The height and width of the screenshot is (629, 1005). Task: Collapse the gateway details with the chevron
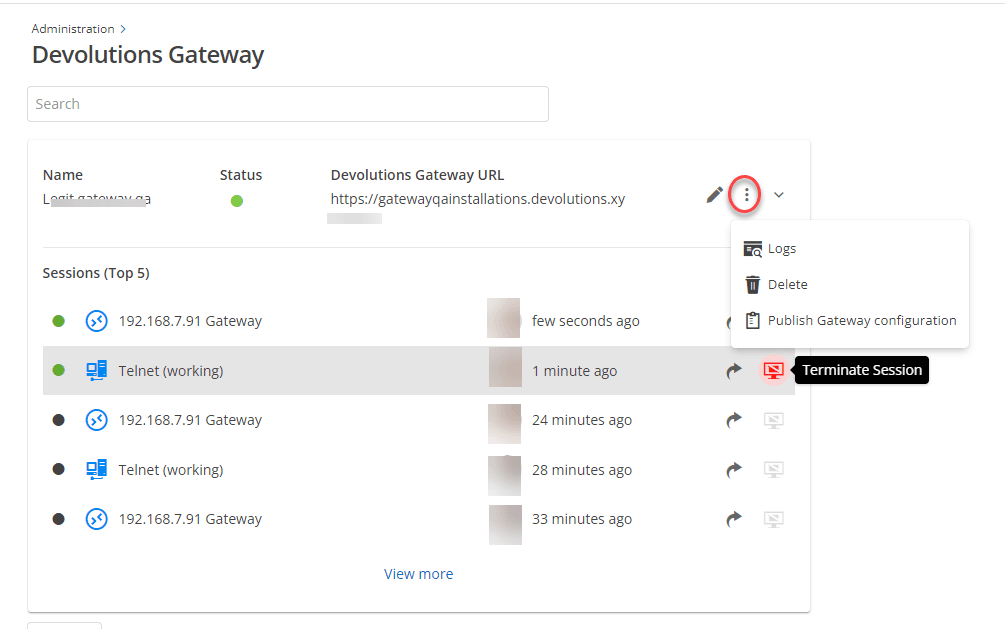pyautogui.click(x=778, y=195)
